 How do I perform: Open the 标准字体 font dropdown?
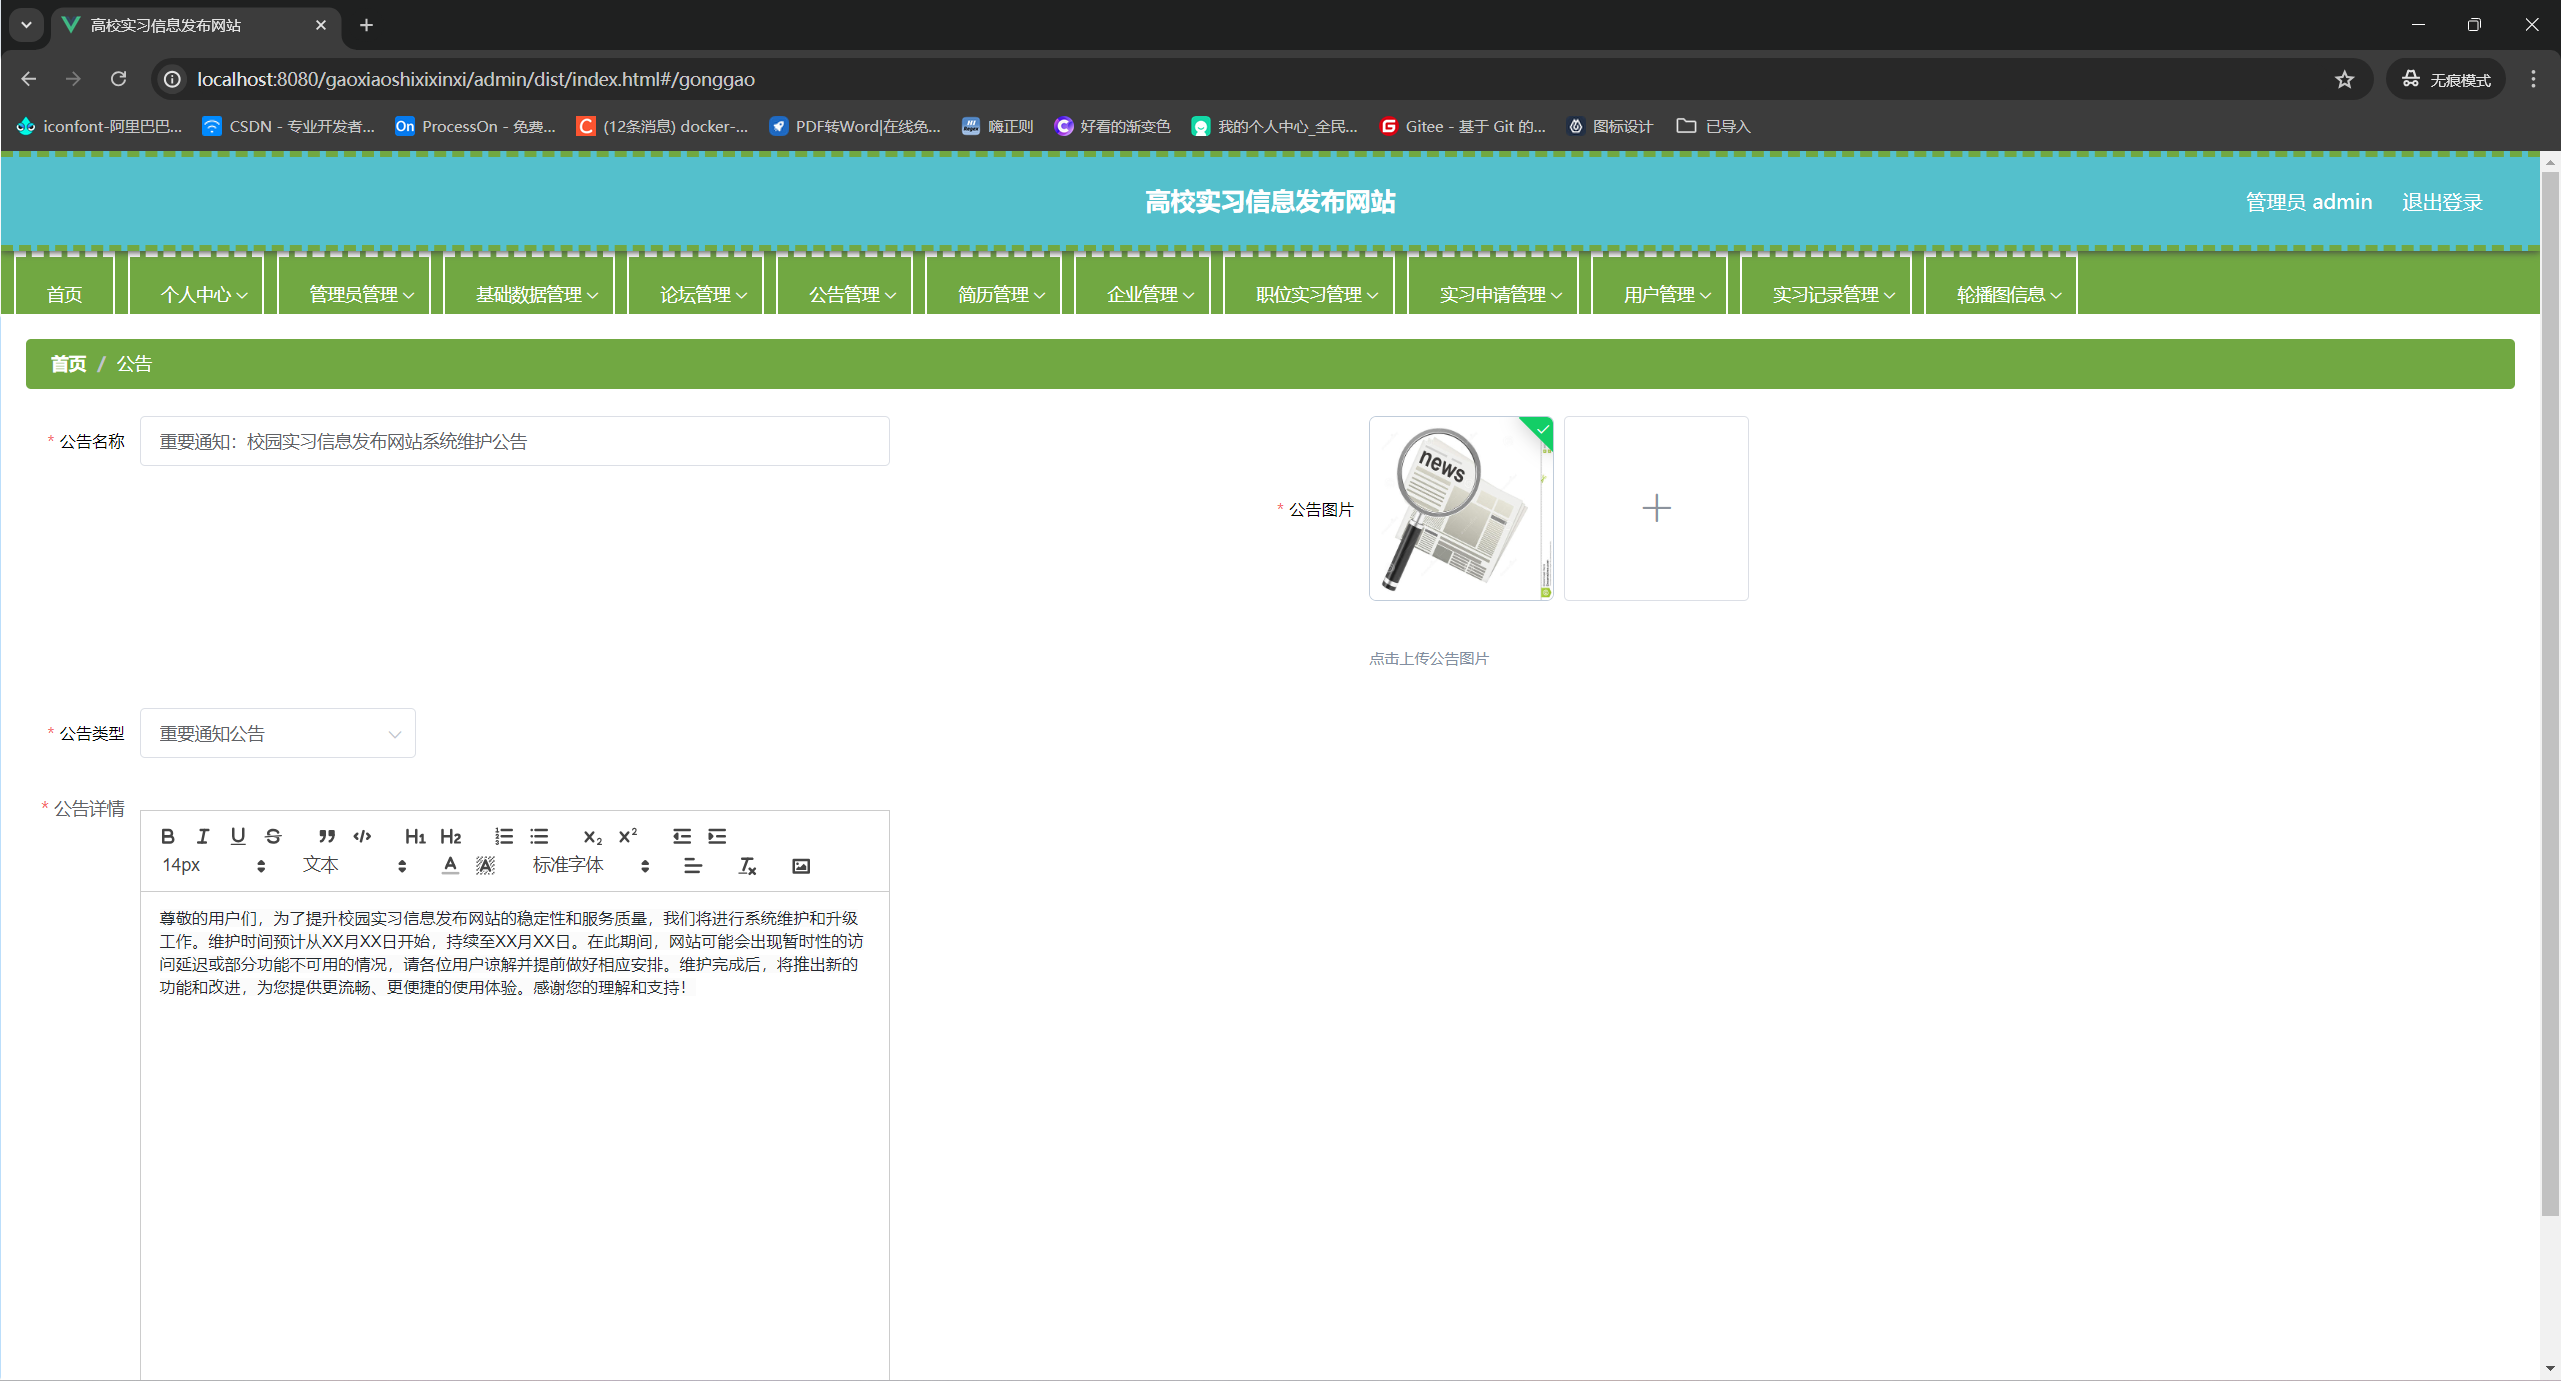(590, 866)
